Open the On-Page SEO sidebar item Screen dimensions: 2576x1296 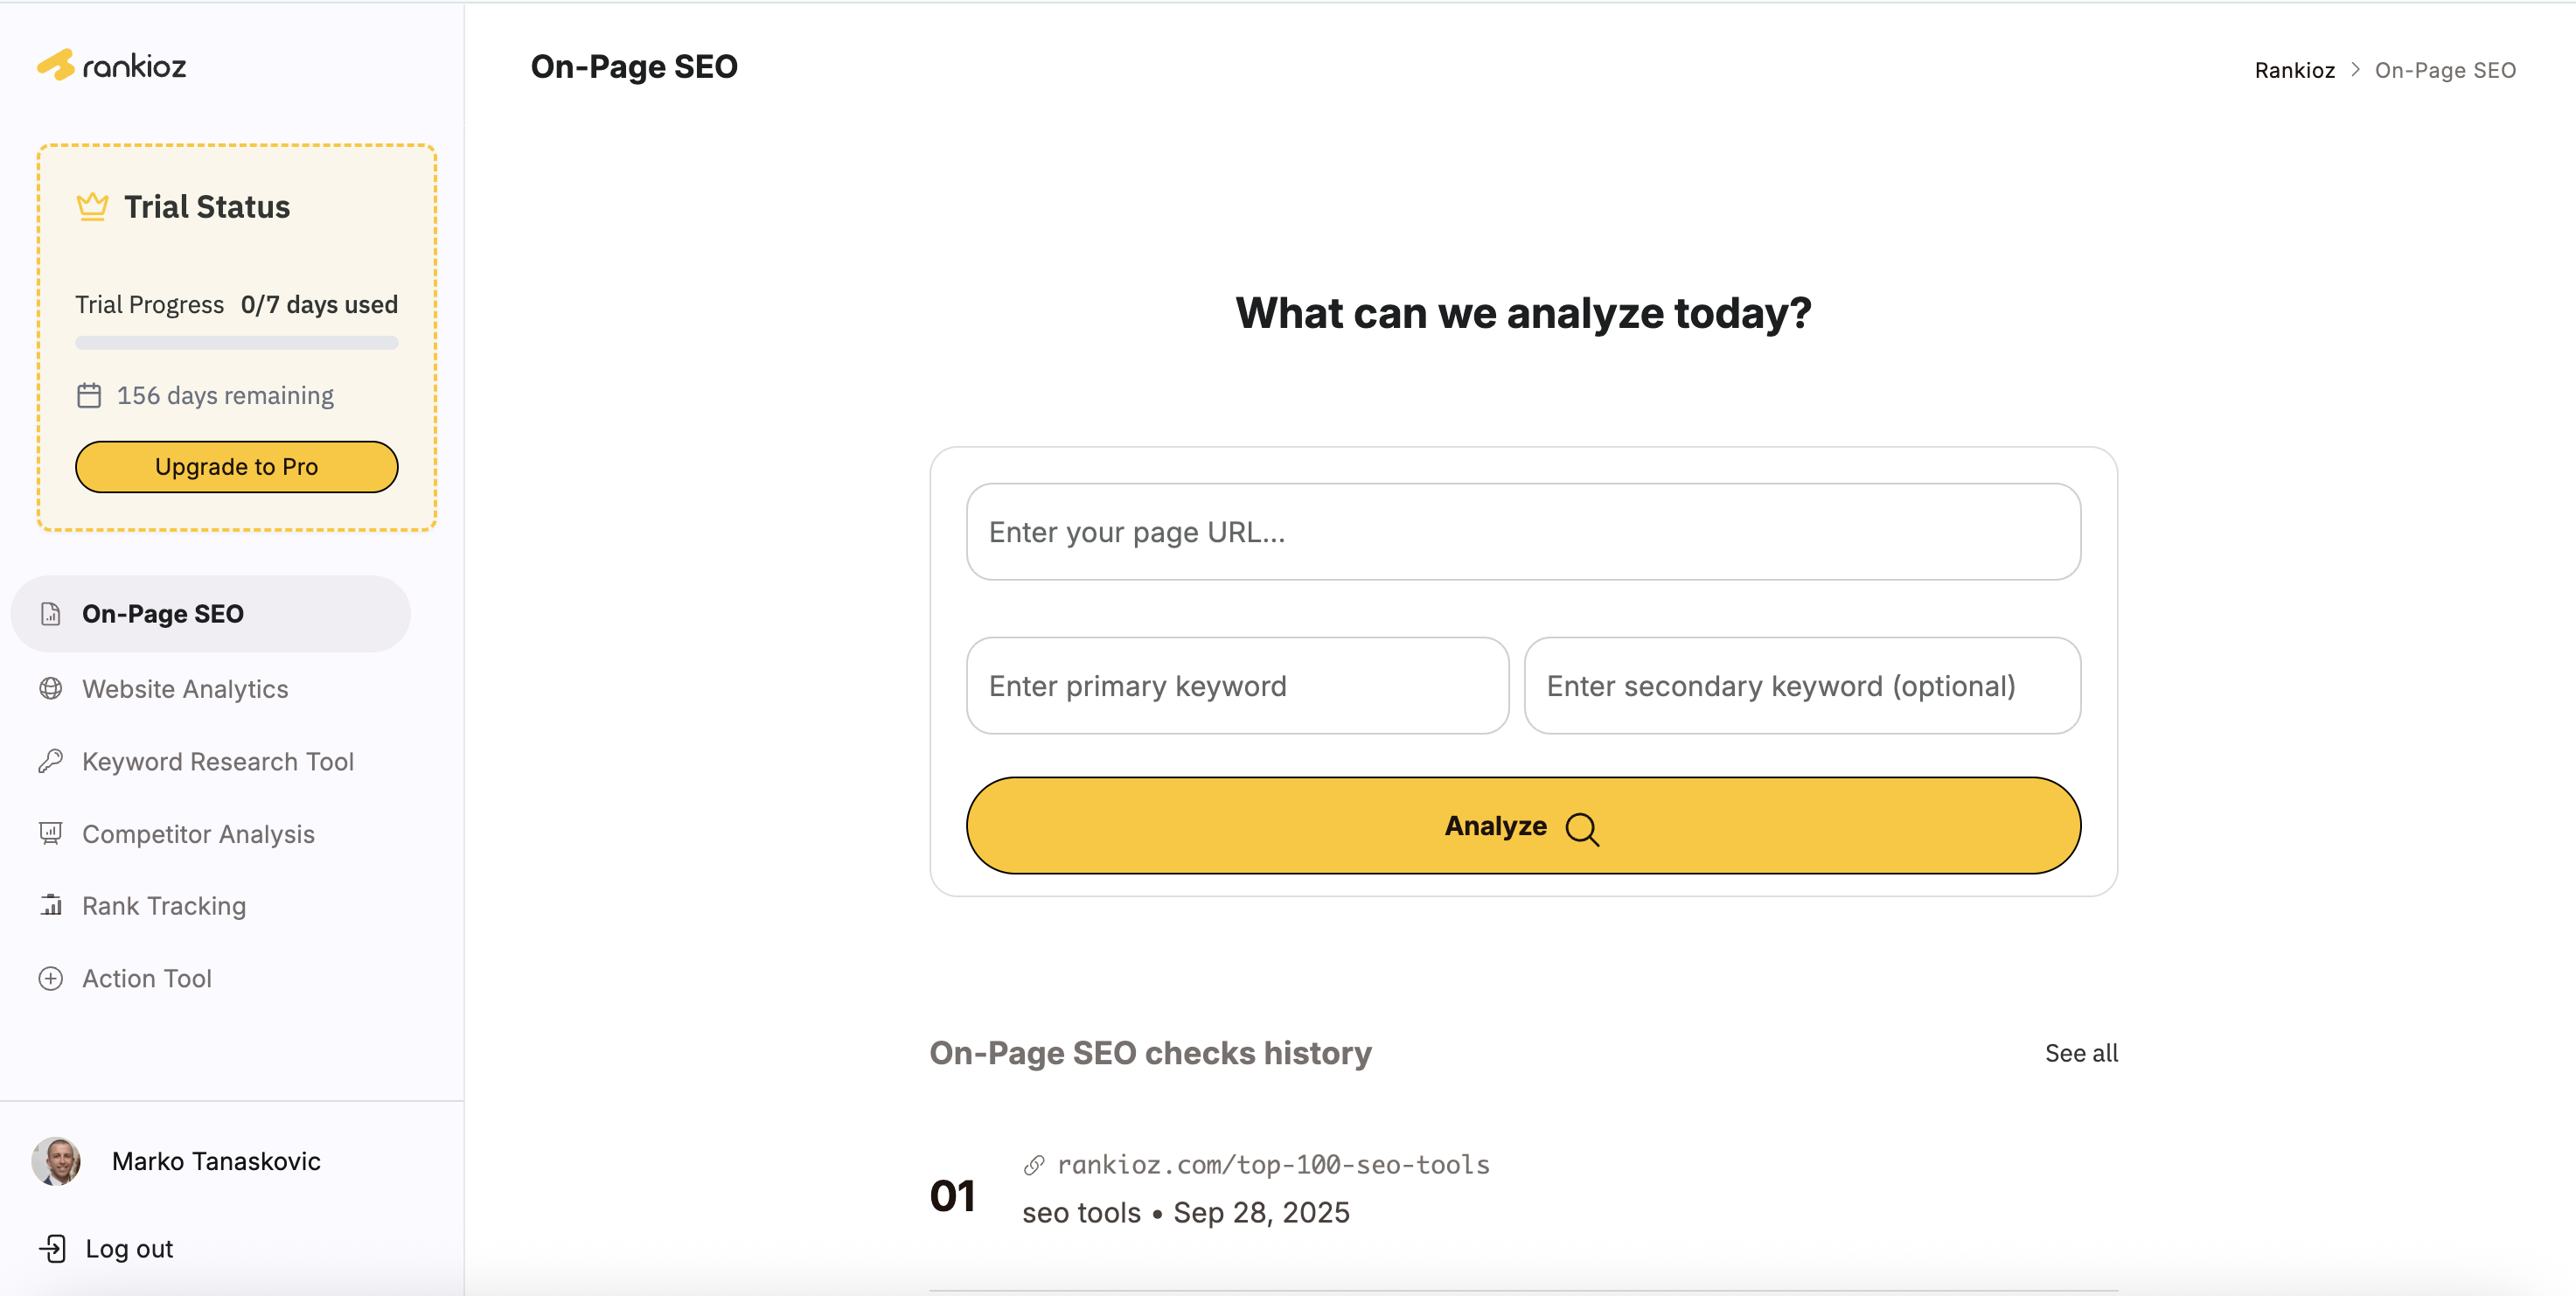(163, 614)
